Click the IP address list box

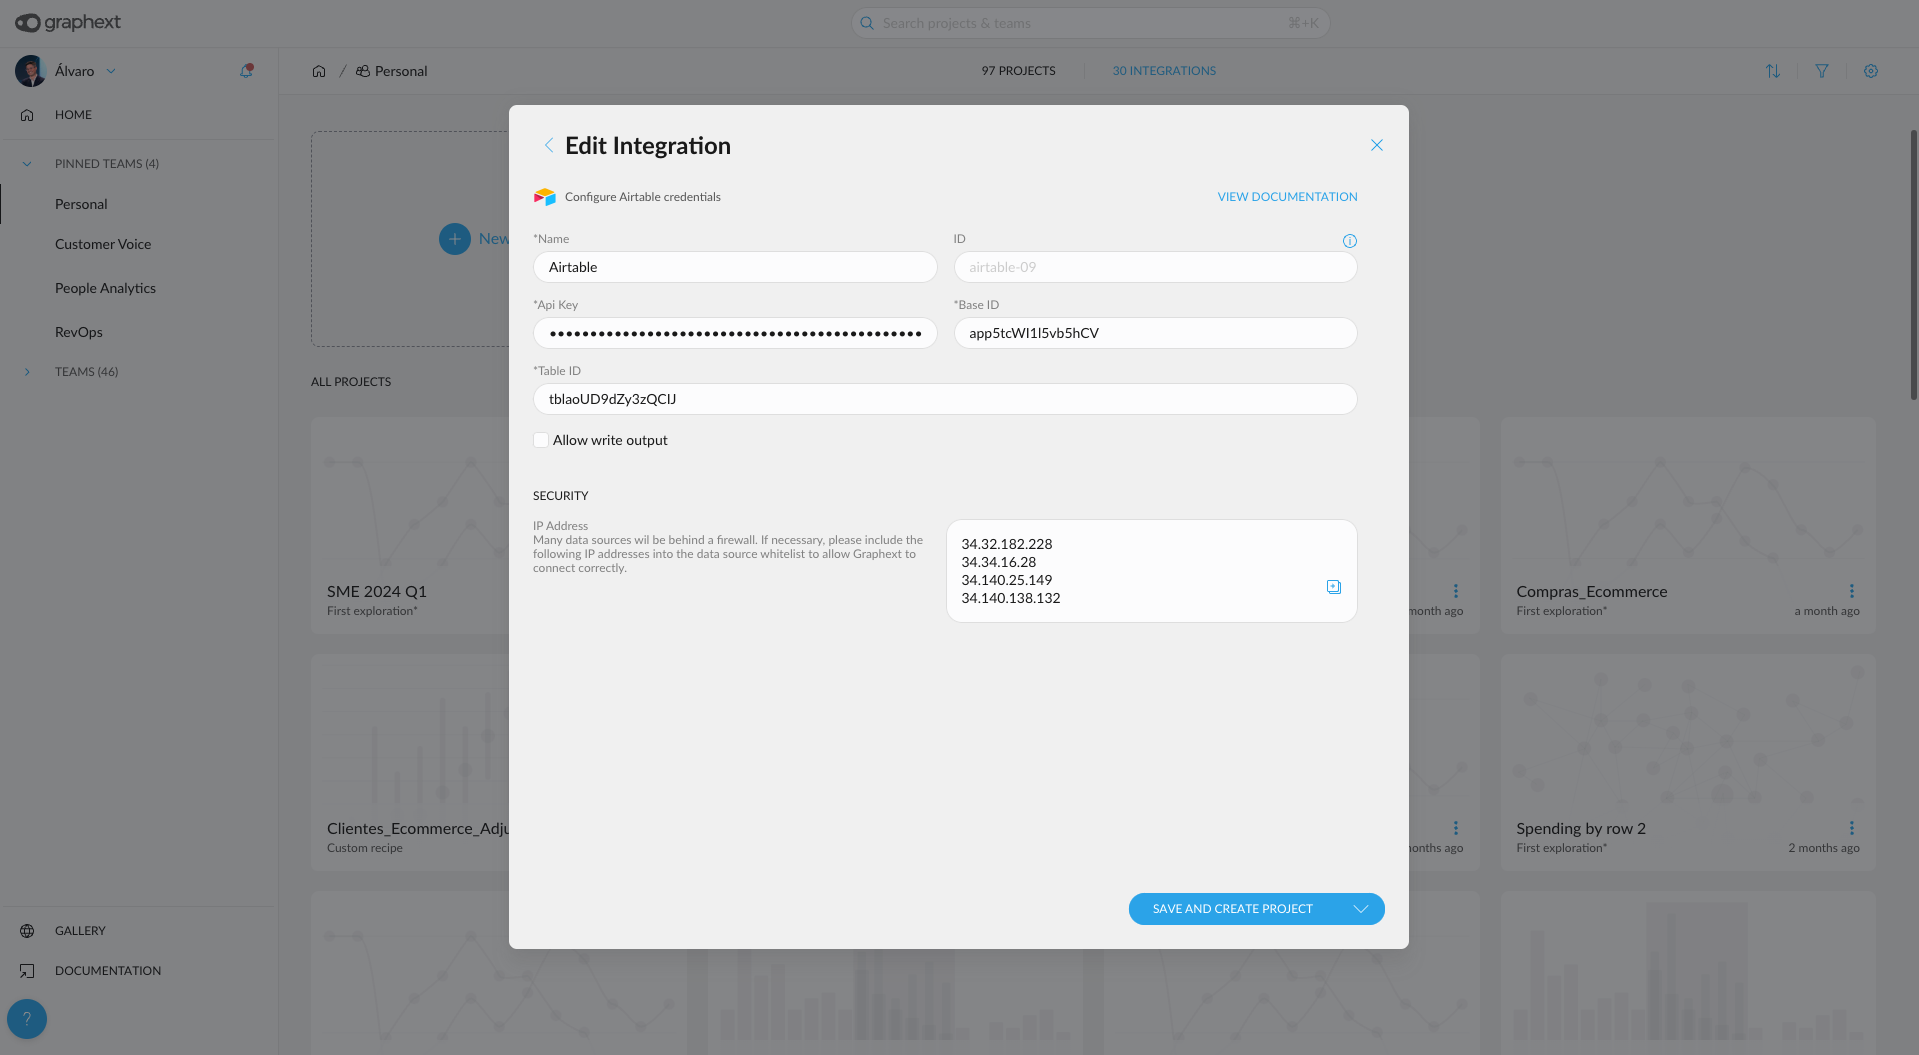point(1151,571)
